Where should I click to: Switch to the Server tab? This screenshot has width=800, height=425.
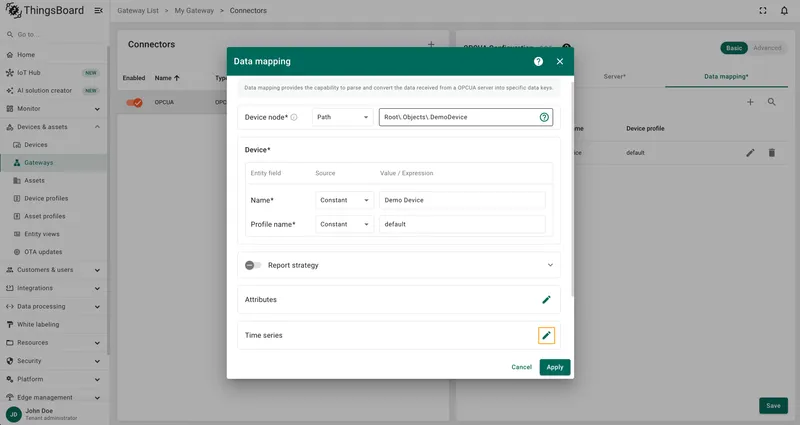click(x=614, y=77)
